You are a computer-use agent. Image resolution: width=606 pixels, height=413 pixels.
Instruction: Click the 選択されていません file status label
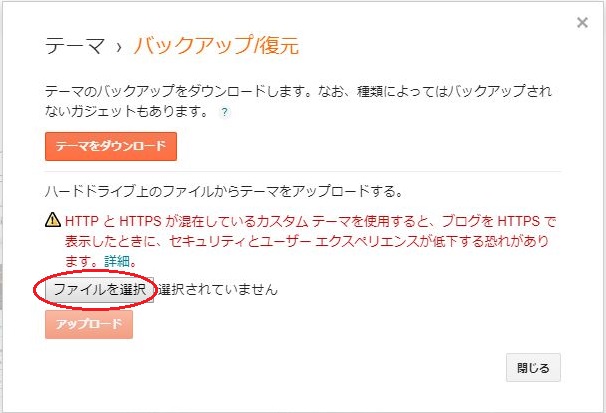tap(218, 289)
